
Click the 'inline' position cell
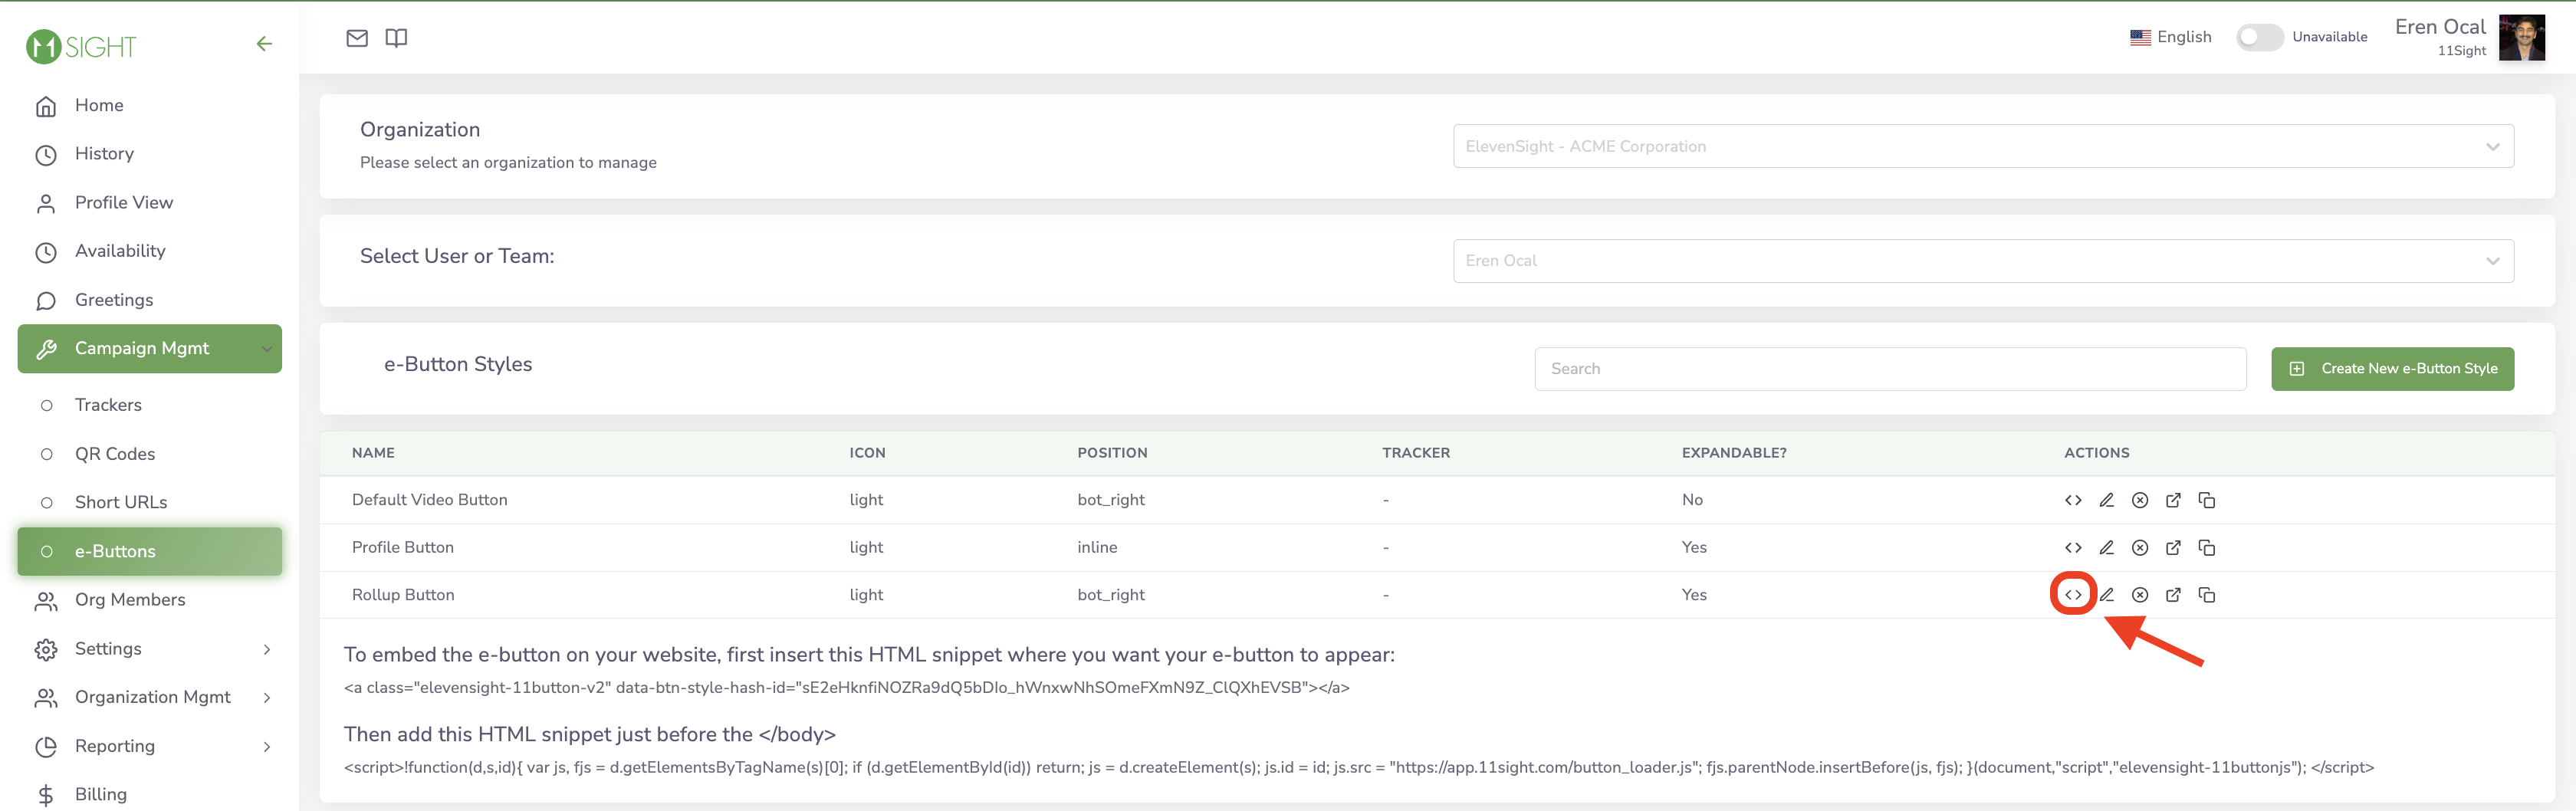[x=1097, y=547]
